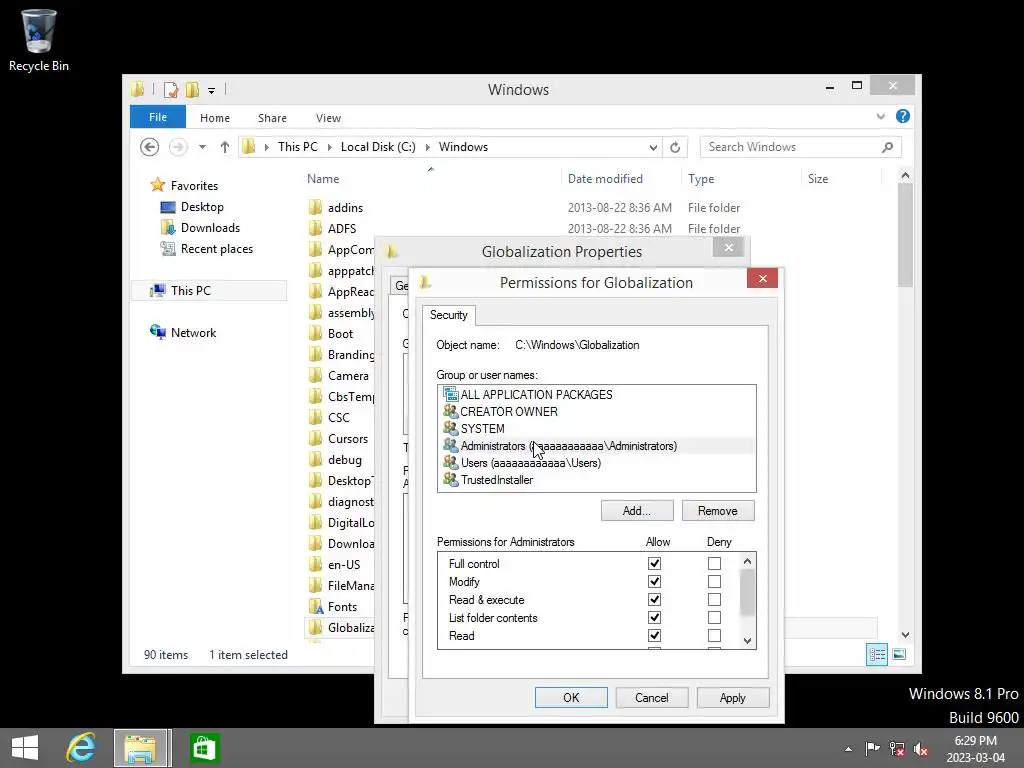Click the search magnifier icon
1024x768 pixels.
[888, 147]
